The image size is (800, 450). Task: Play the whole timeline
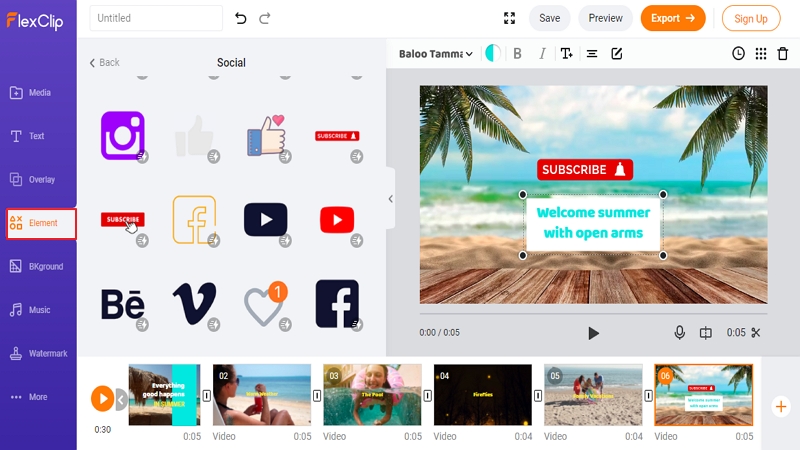point(102,398)
